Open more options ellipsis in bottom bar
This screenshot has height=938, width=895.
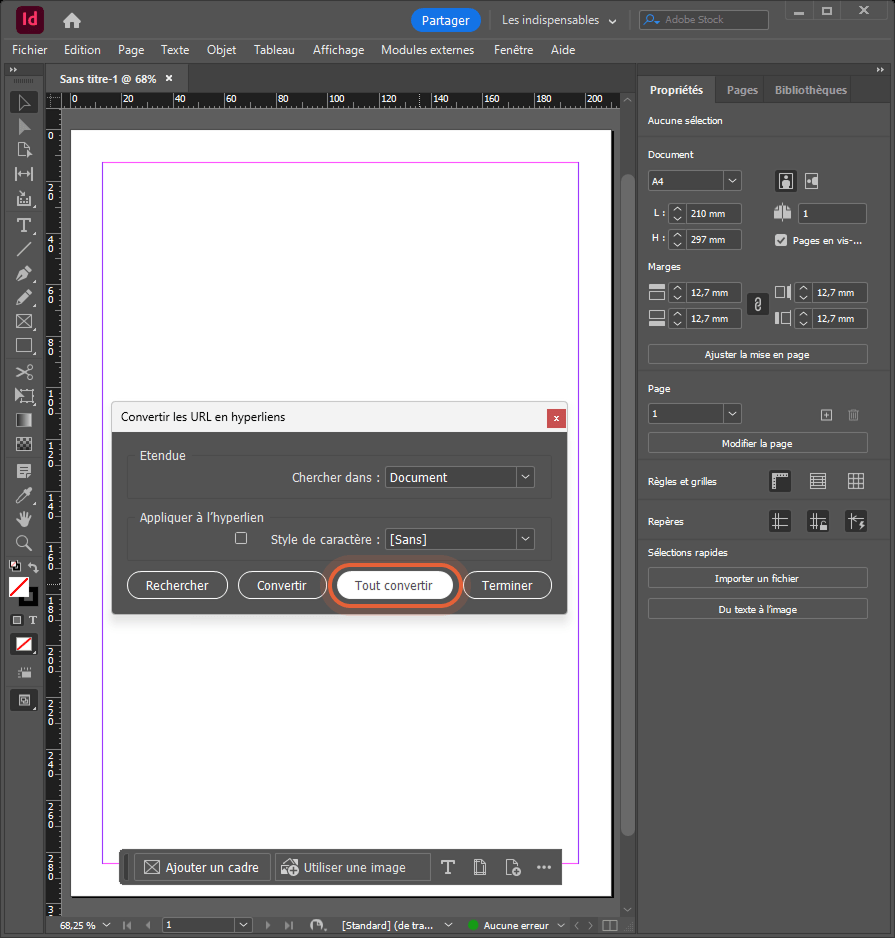pyautogui.click(x=544, y=867)
